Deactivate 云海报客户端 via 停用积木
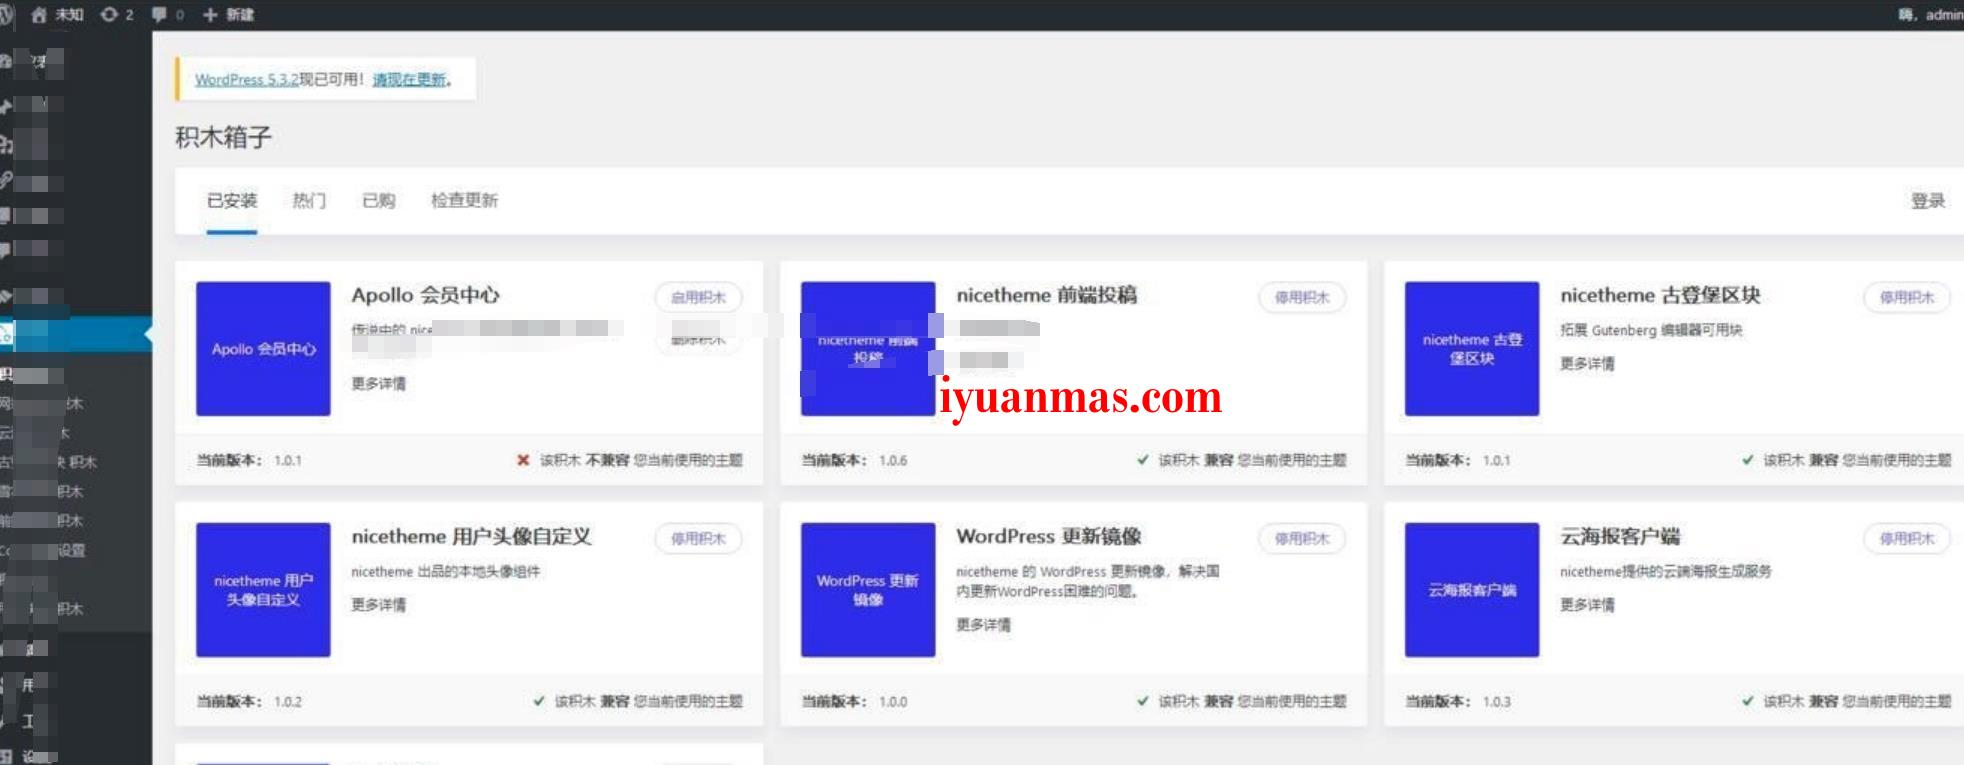Image resolution: width=1964 pixels, height=765 pixels. [x=1907, y=538]
